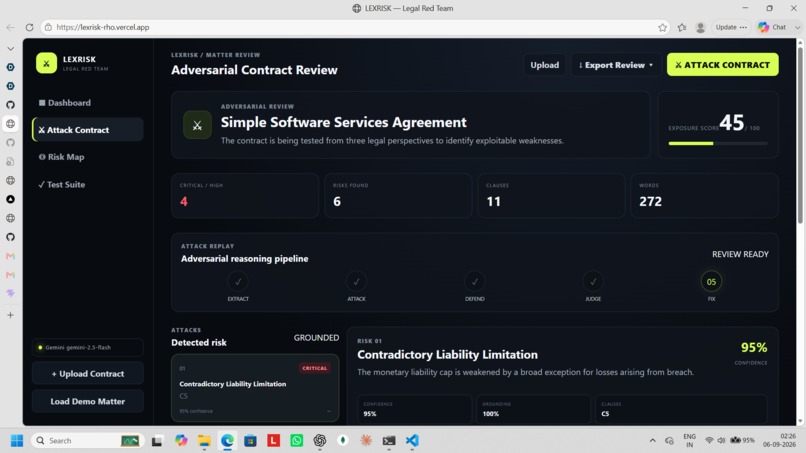Click the Risks Found value 6
This screenshot has height=453, width=806.
337,202
